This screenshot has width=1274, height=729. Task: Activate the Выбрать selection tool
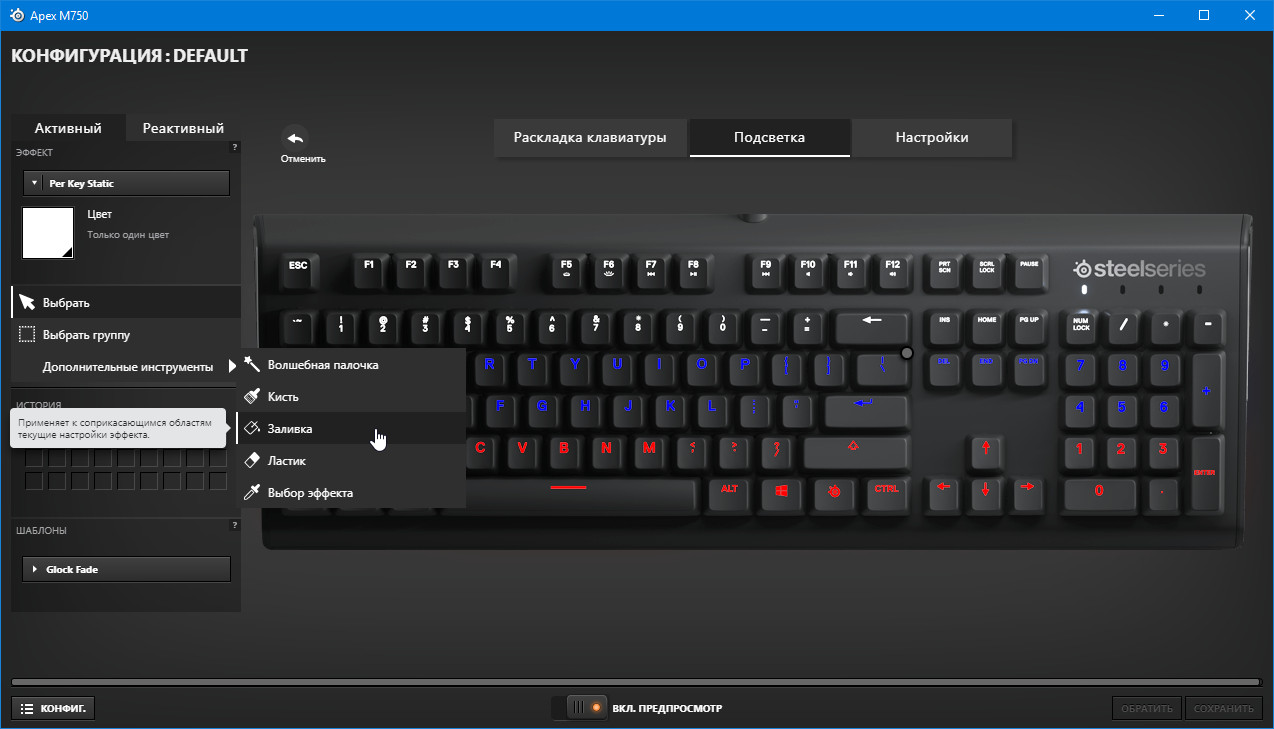126,302
